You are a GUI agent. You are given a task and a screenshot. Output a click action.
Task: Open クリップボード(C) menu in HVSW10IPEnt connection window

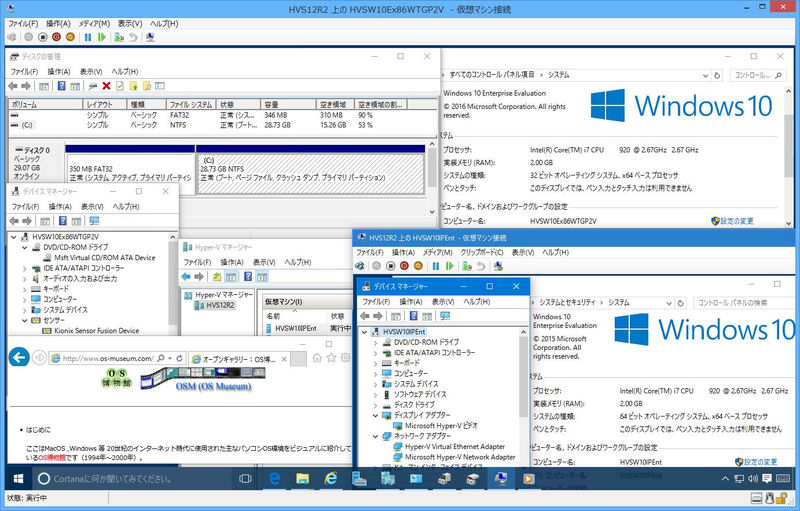click(482, 252)
